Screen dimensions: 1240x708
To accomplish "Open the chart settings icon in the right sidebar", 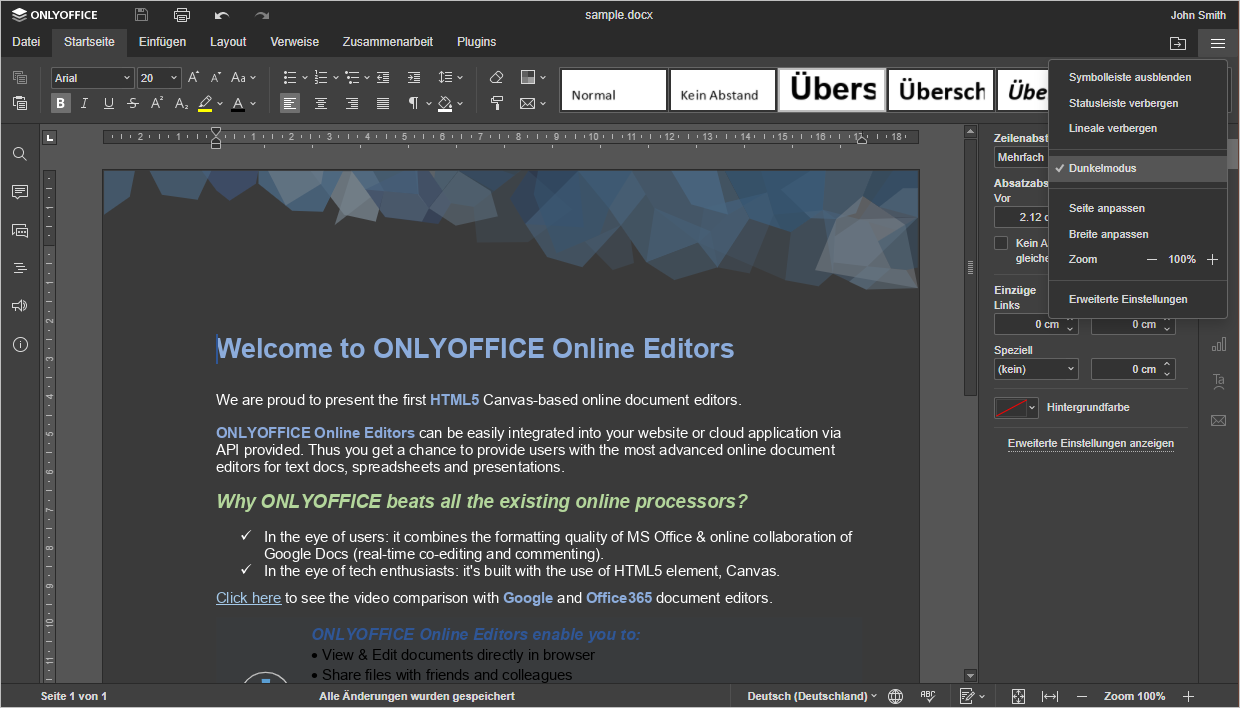I will click(1219, 344).
